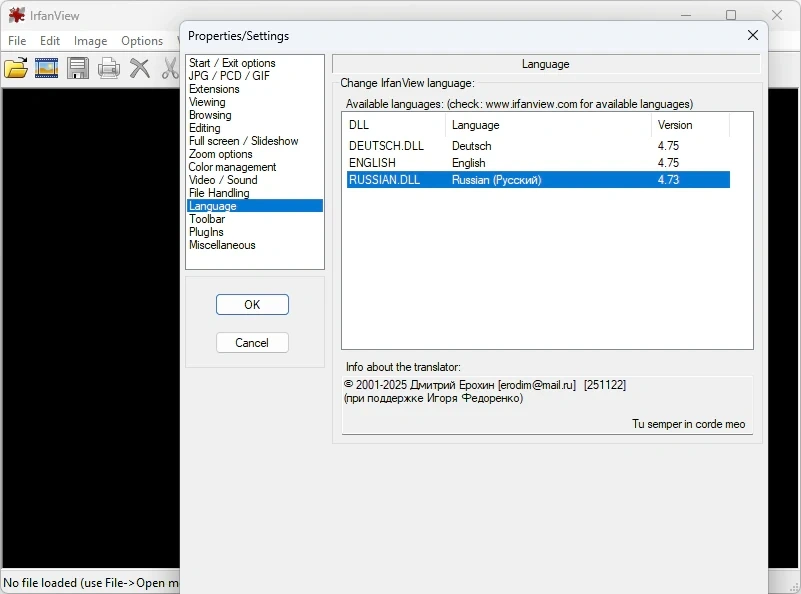Click the Cut scissors toolbar icon

(x=171, y=68)
